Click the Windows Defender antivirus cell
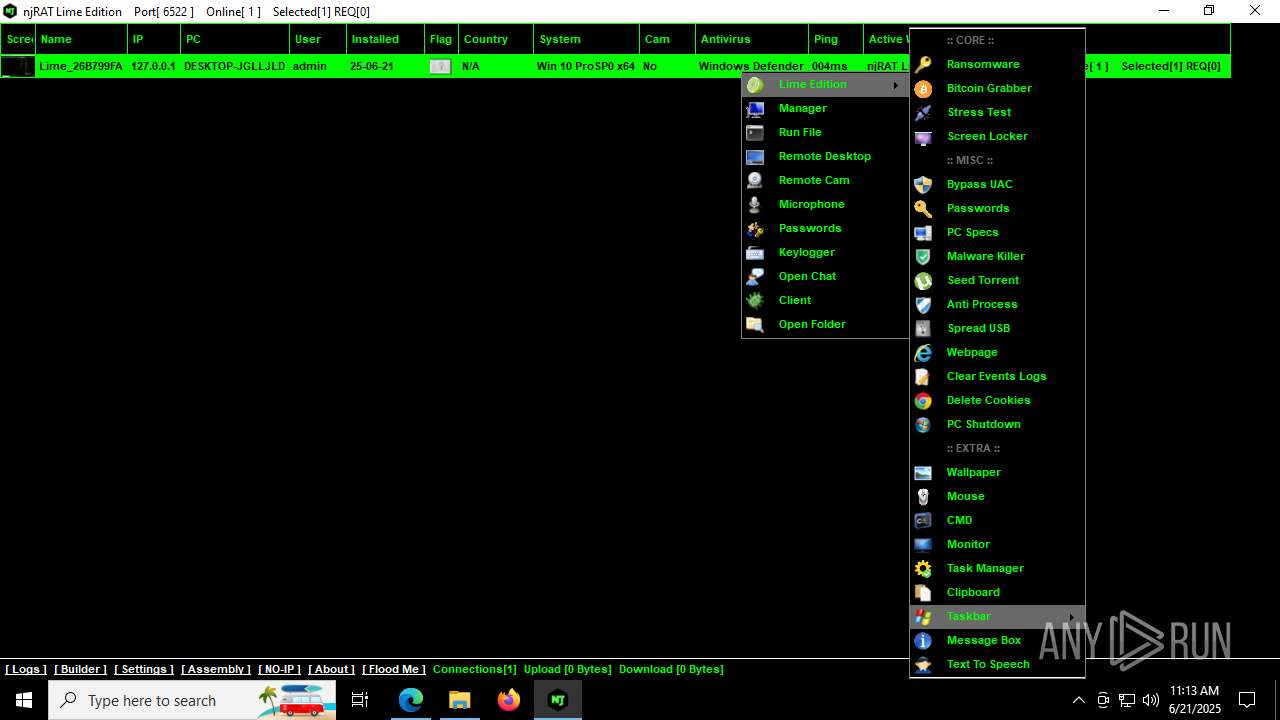1280x720 pixels. click(751, 66)
